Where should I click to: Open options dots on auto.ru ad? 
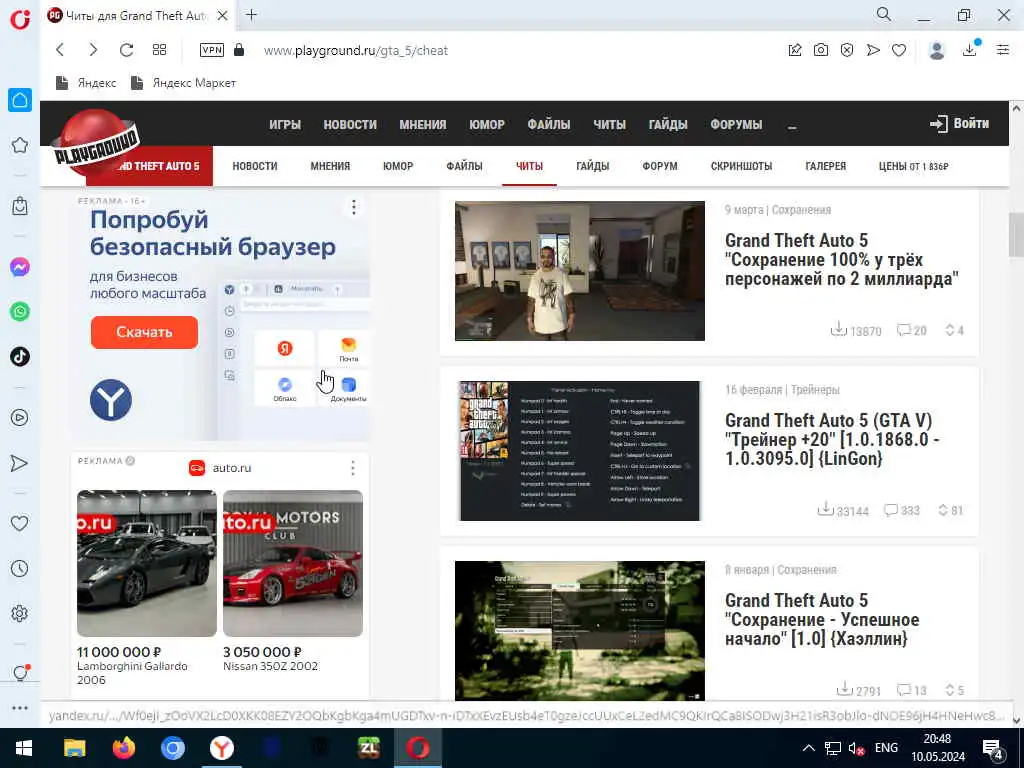(353, 468)
